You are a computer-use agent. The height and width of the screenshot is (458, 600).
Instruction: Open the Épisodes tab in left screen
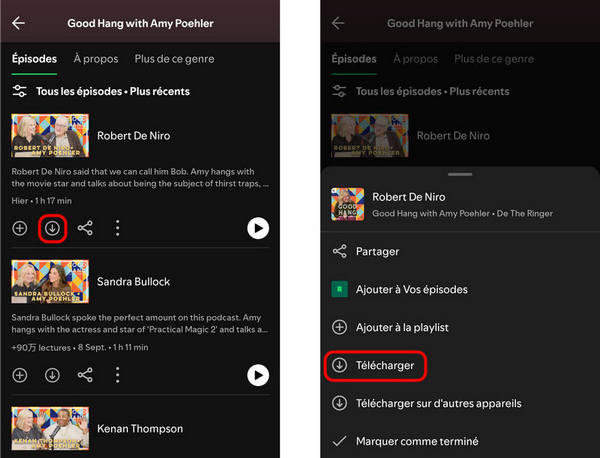click(x=34, y=59)
